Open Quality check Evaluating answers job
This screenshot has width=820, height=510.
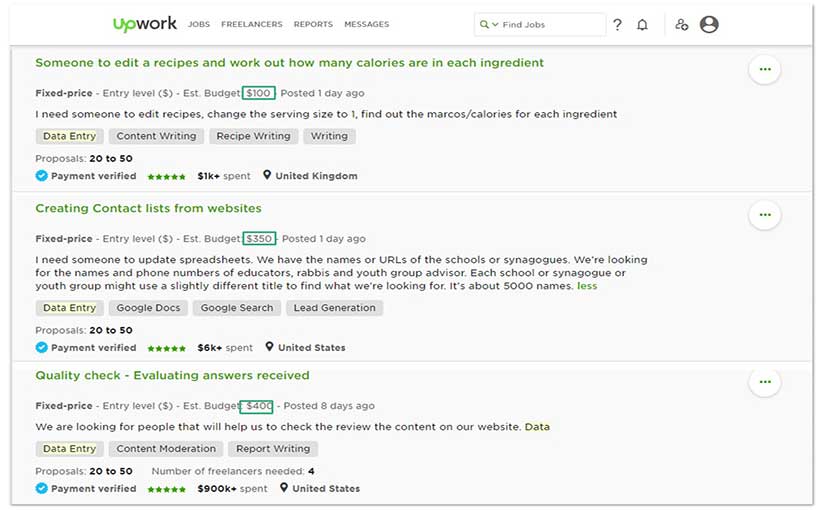coord(173,376)
